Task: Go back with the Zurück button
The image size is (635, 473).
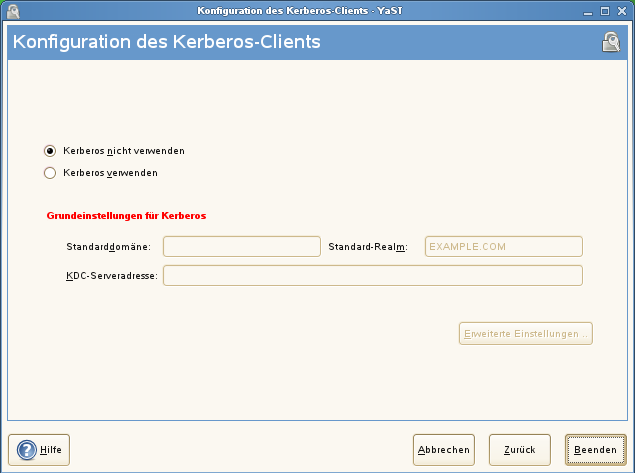Action: click(x=519, y=450)
